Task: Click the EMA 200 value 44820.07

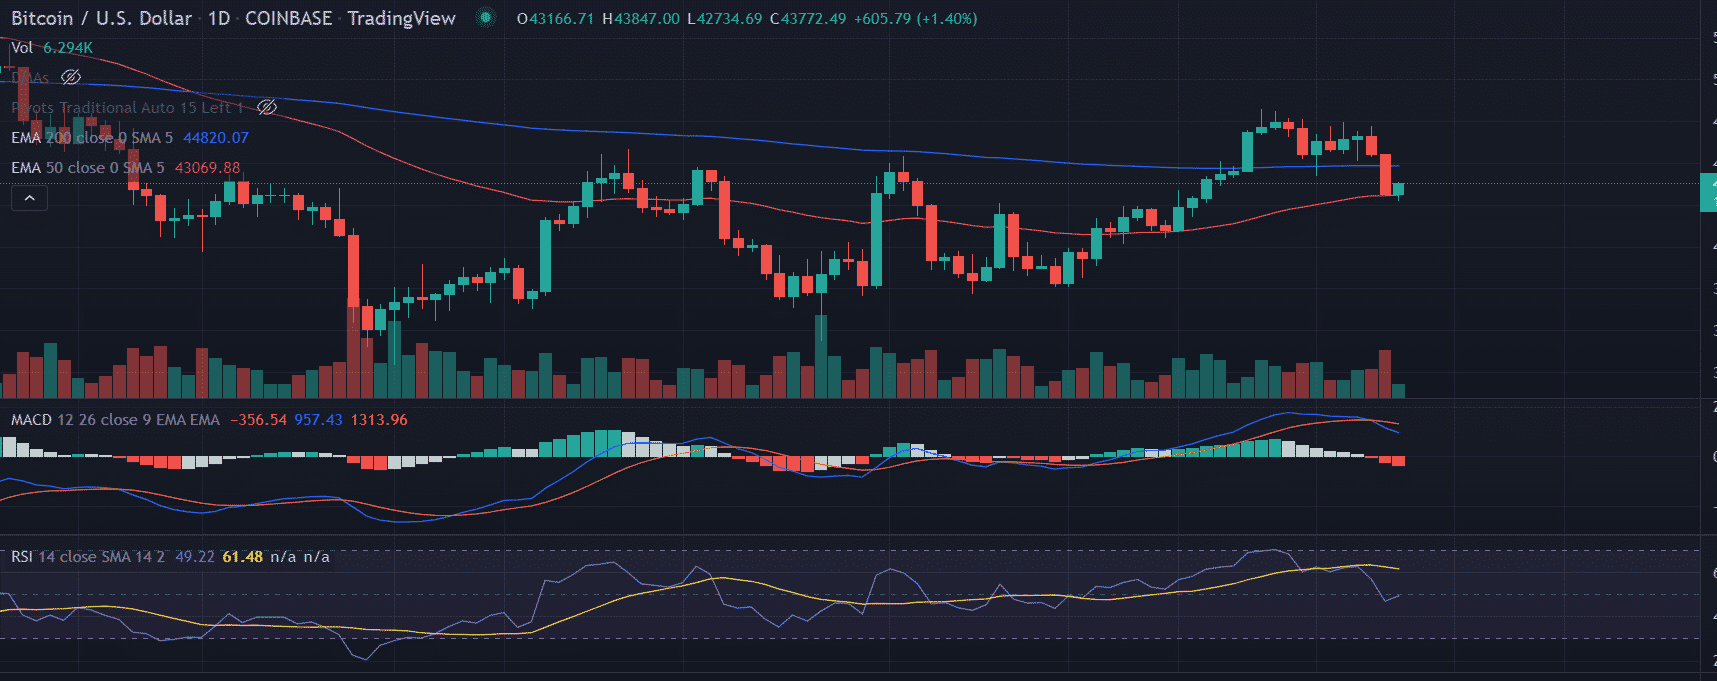Action: [216, 138]
